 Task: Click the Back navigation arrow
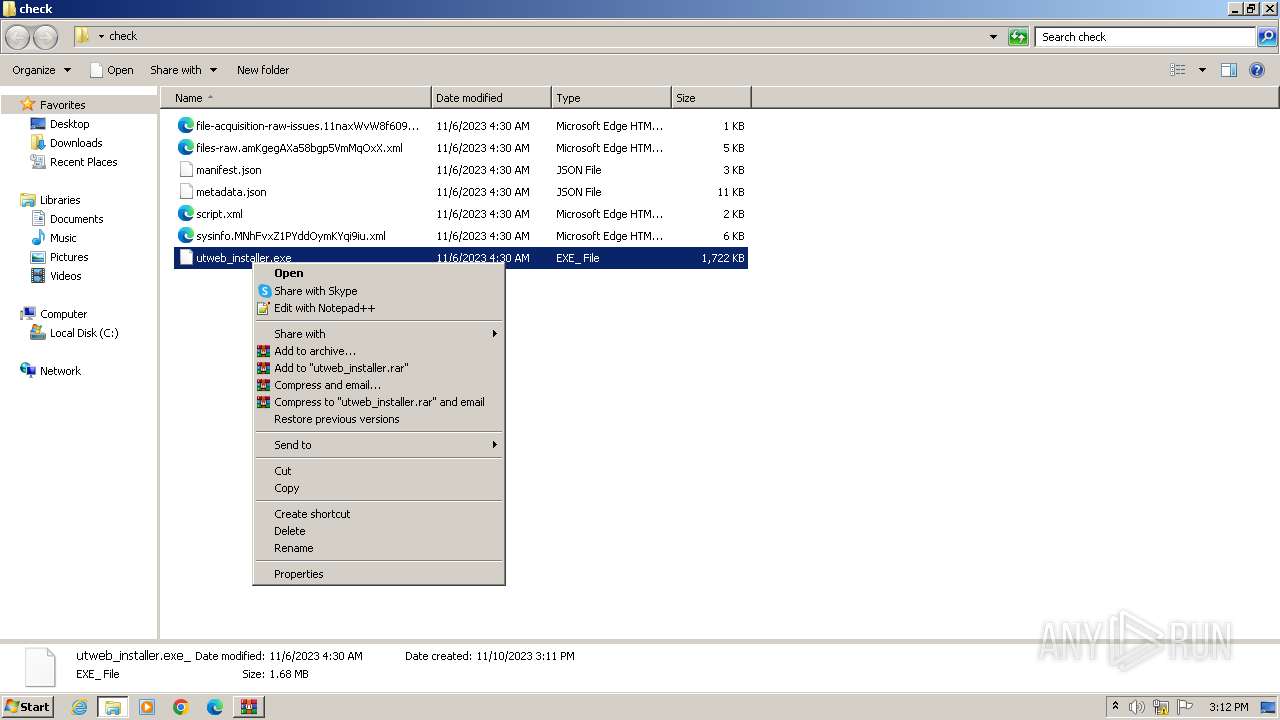[x=18, y=37]
